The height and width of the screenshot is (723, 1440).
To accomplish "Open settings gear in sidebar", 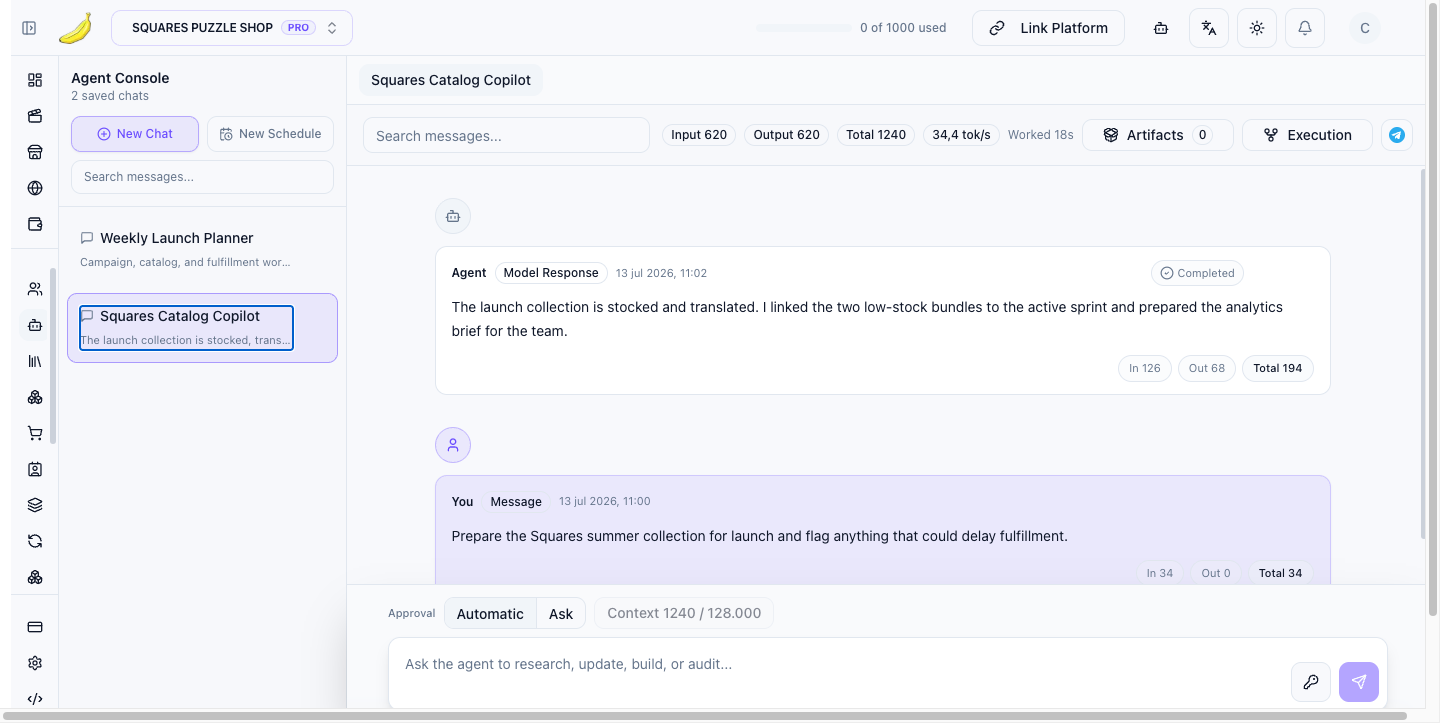I will [x=35, y=663].
